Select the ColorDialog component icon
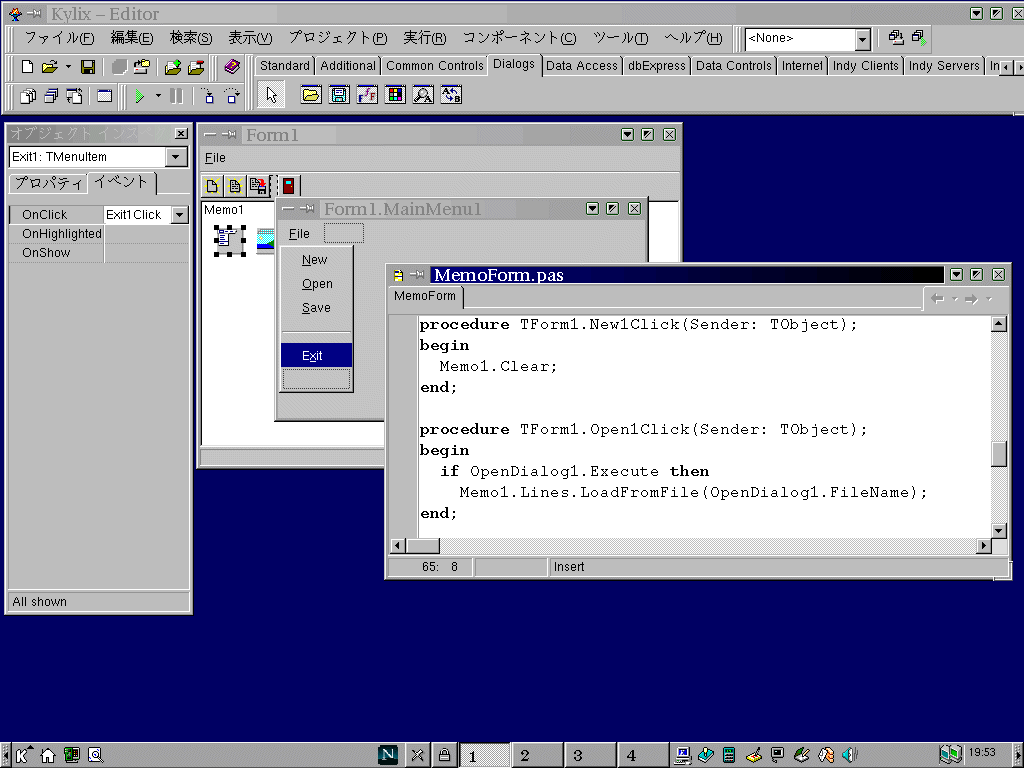The height and width of the screenshot is (768, 1024). (395, 95)
